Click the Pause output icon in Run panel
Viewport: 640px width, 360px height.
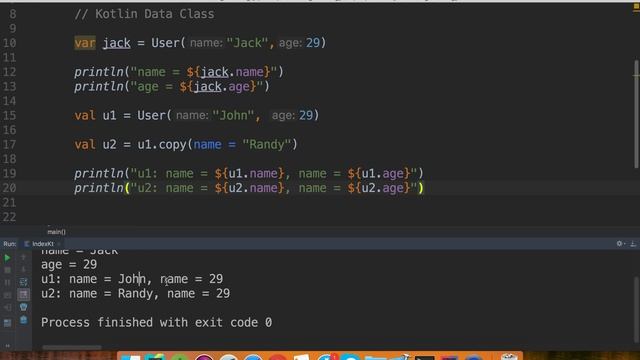[7, 282]
